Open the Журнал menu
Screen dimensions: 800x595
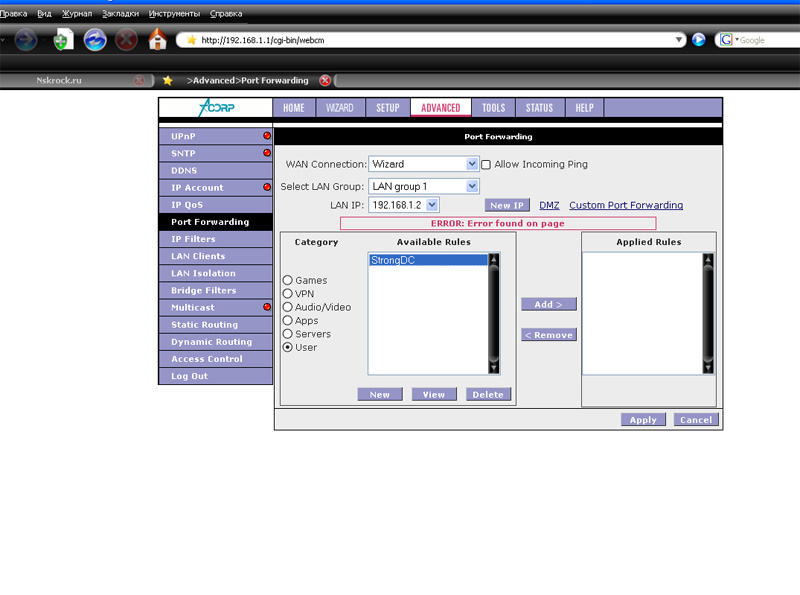77,14
